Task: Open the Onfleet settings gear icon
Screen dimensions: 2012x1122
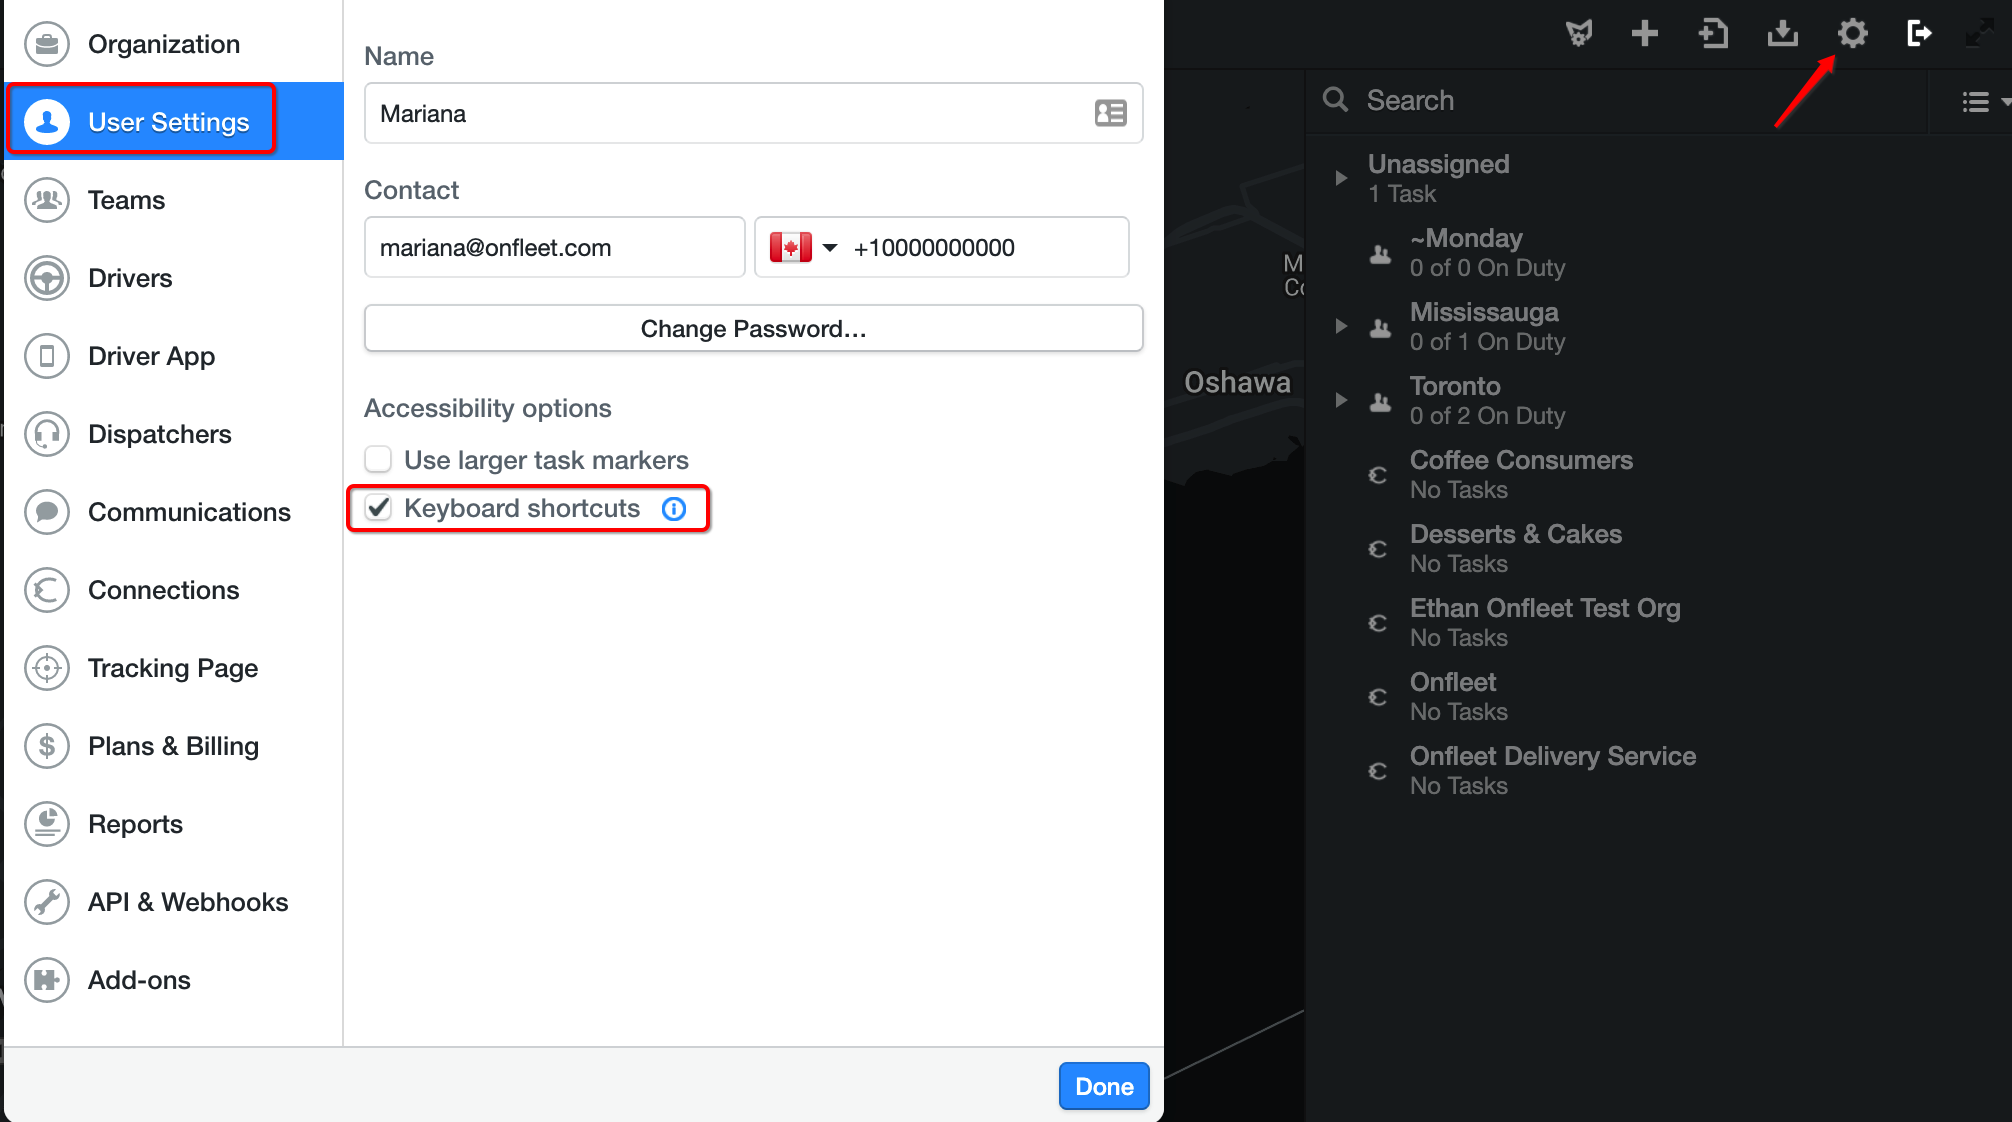Action: 1851,33
